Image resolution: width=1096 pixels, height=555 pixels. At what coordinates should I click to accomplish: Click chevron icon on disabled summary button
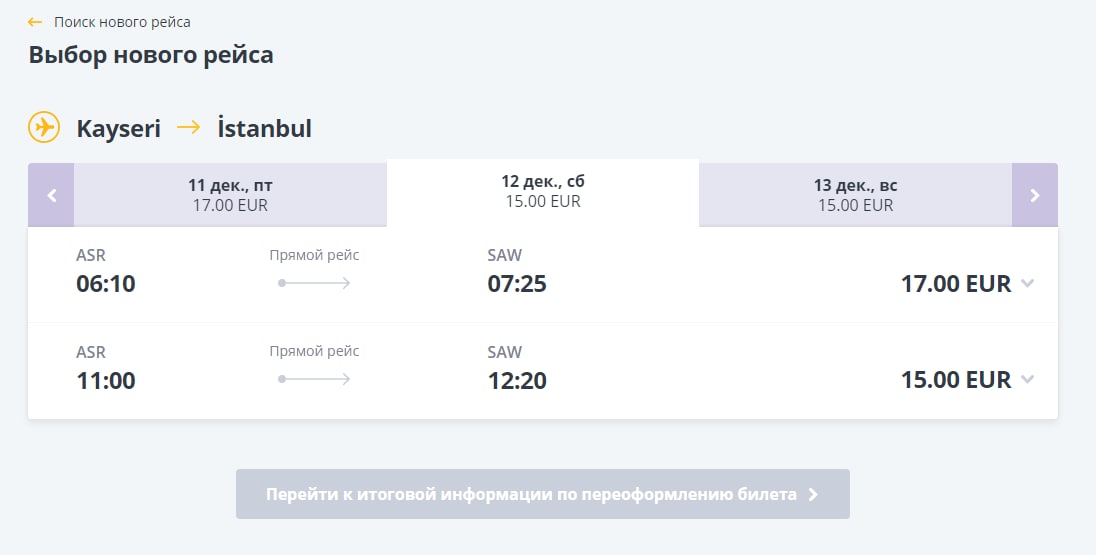[x=813, y=494]
